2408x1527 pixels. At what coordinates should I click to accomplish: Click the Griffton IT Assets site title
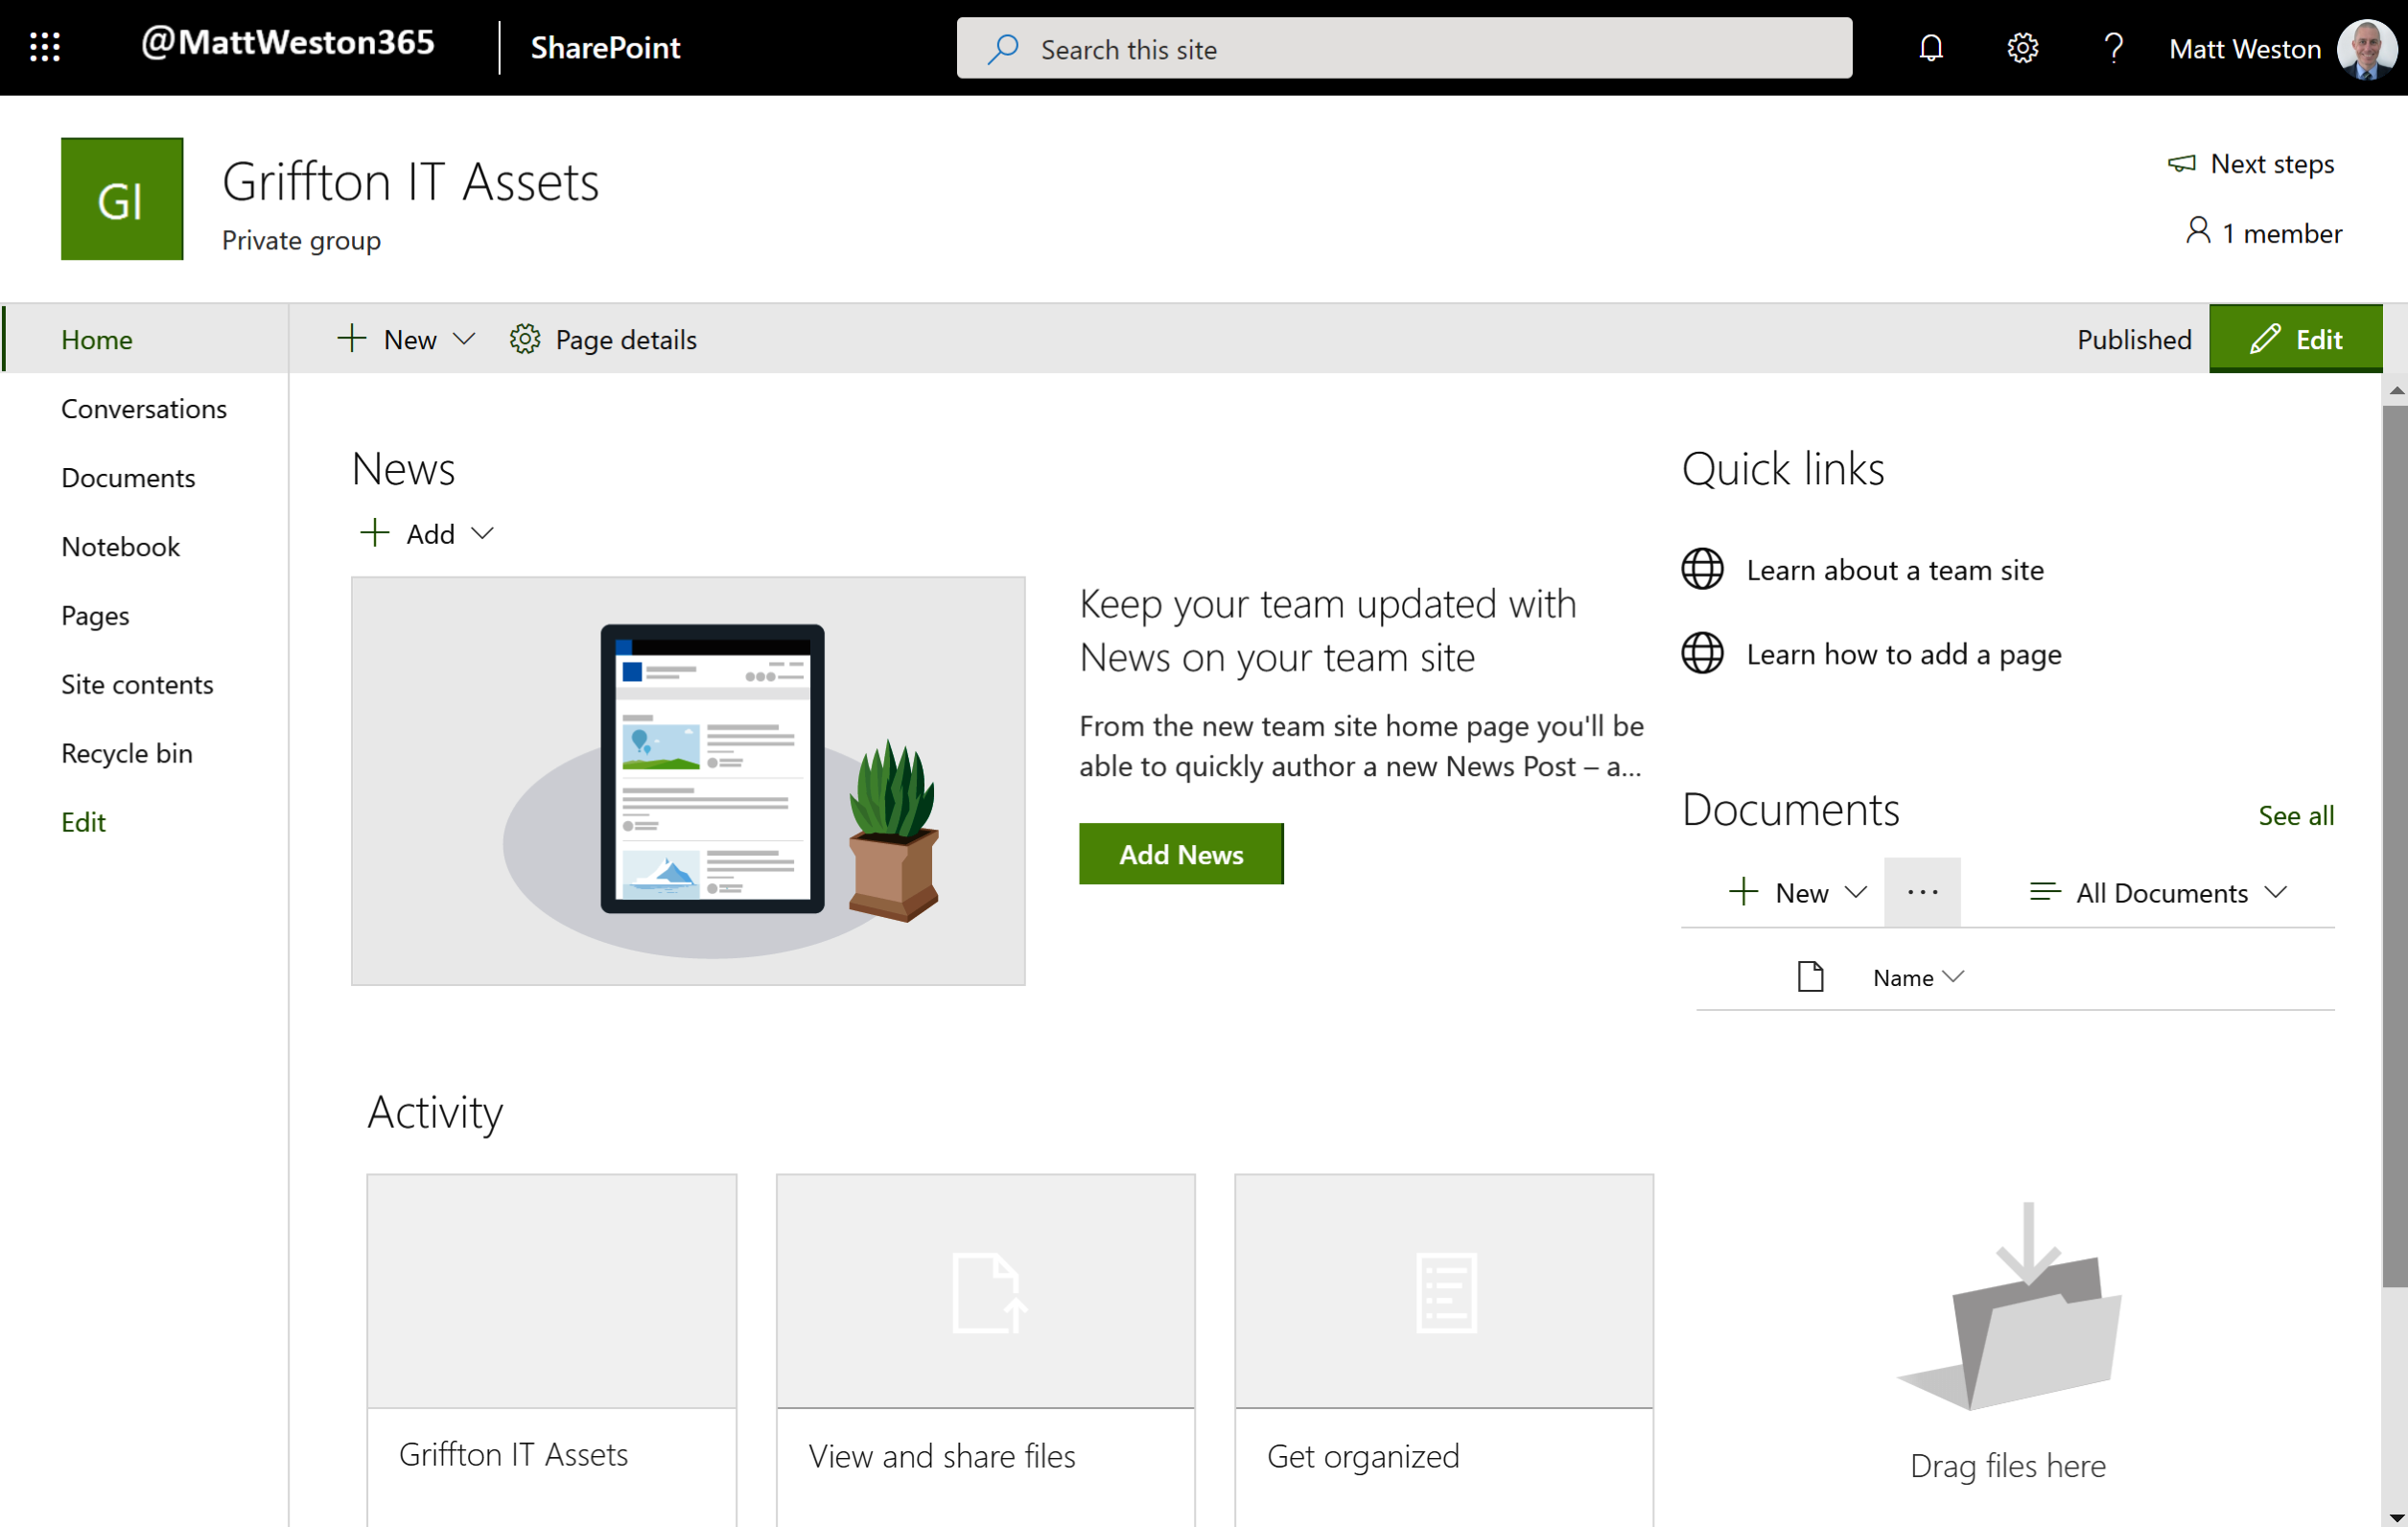(x=410, y=183)
